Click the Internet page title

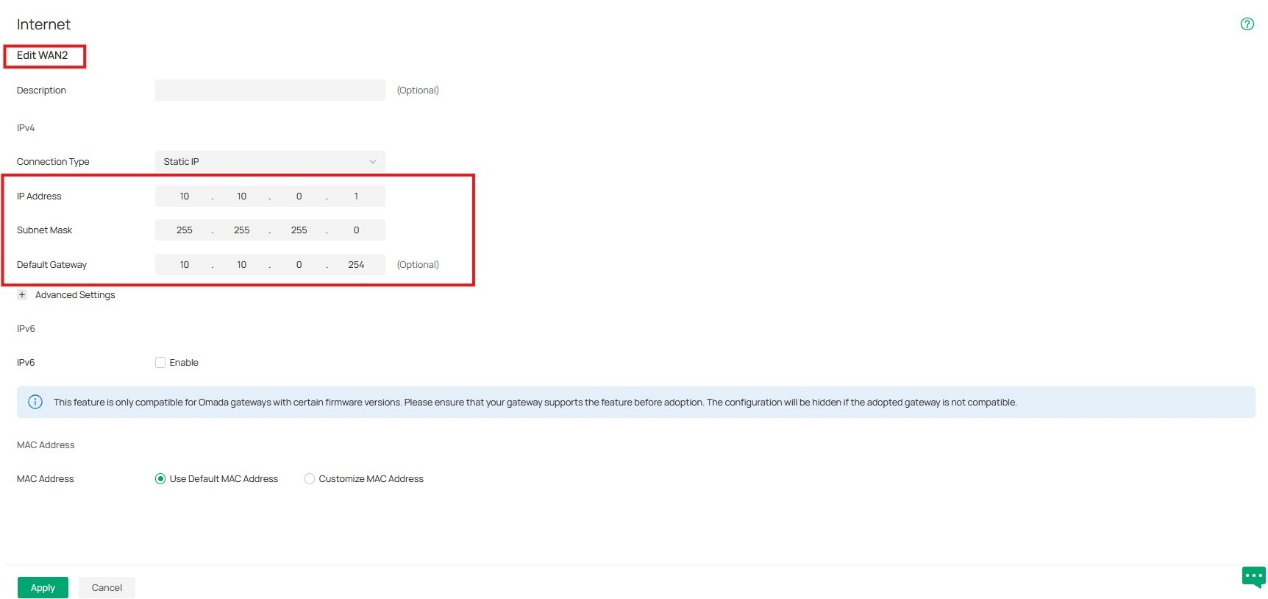[x=44, y=24]
